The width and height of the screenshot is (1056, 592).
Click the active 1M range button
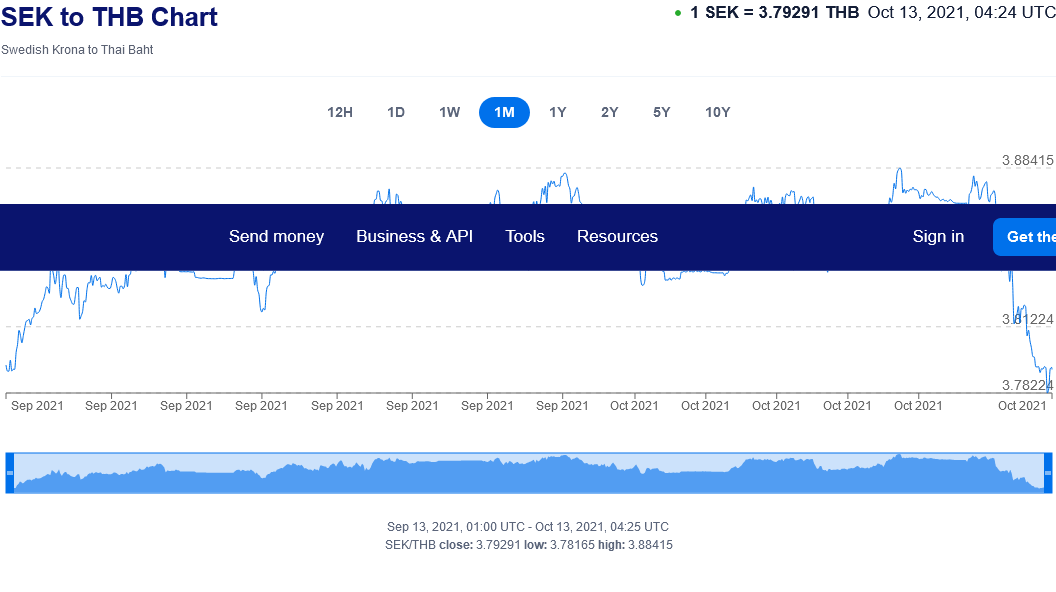pyautogui.click(x=504, y=112)
